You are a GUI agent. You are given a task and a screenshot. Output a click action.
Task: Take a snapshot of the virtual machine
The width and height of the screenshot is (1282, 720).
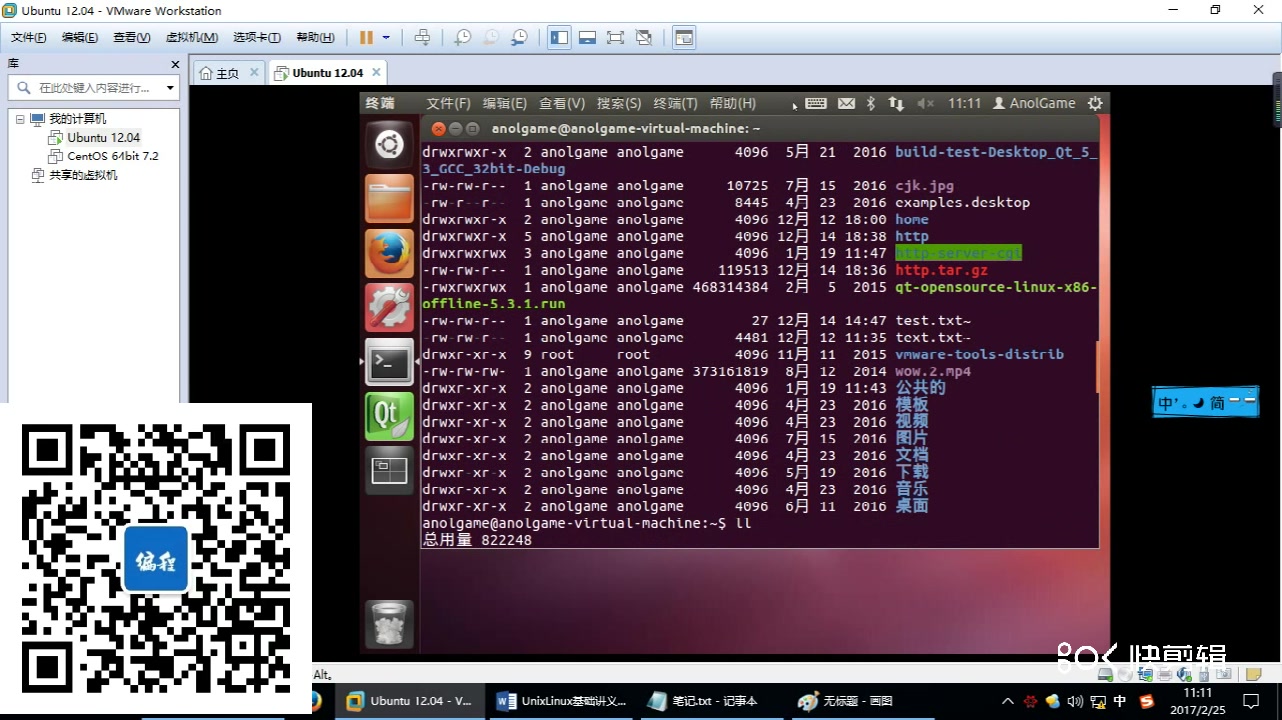[x=462, y=37]
